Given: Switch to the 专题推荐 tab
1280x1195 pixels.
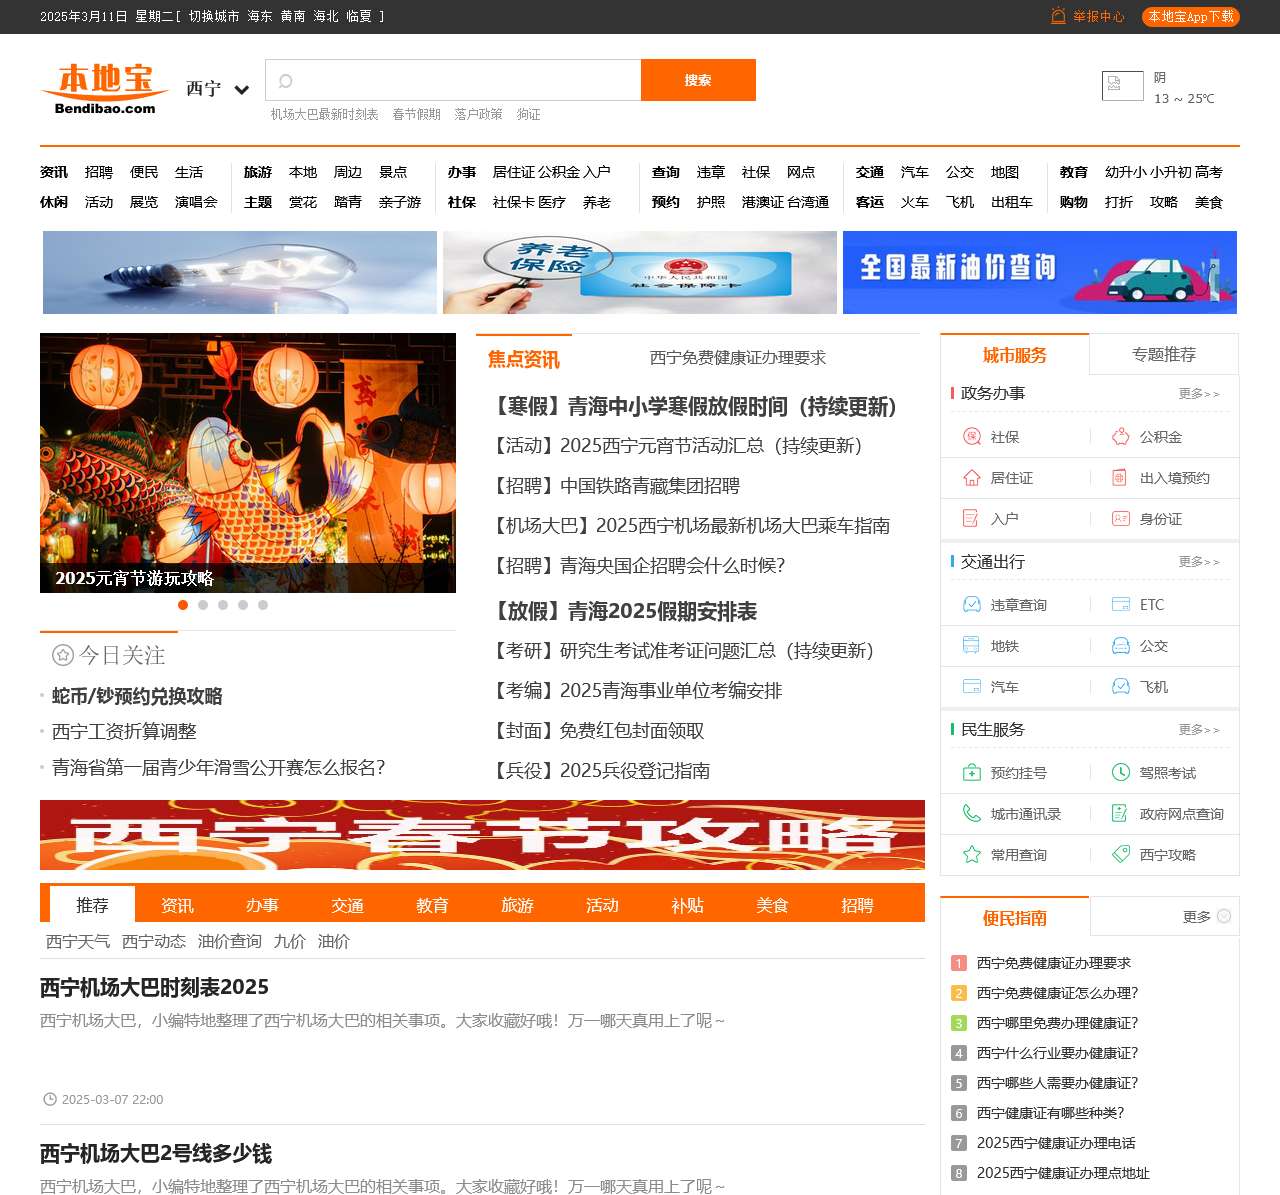Looking at the screenshot, I should click(x=1163, y=355).
